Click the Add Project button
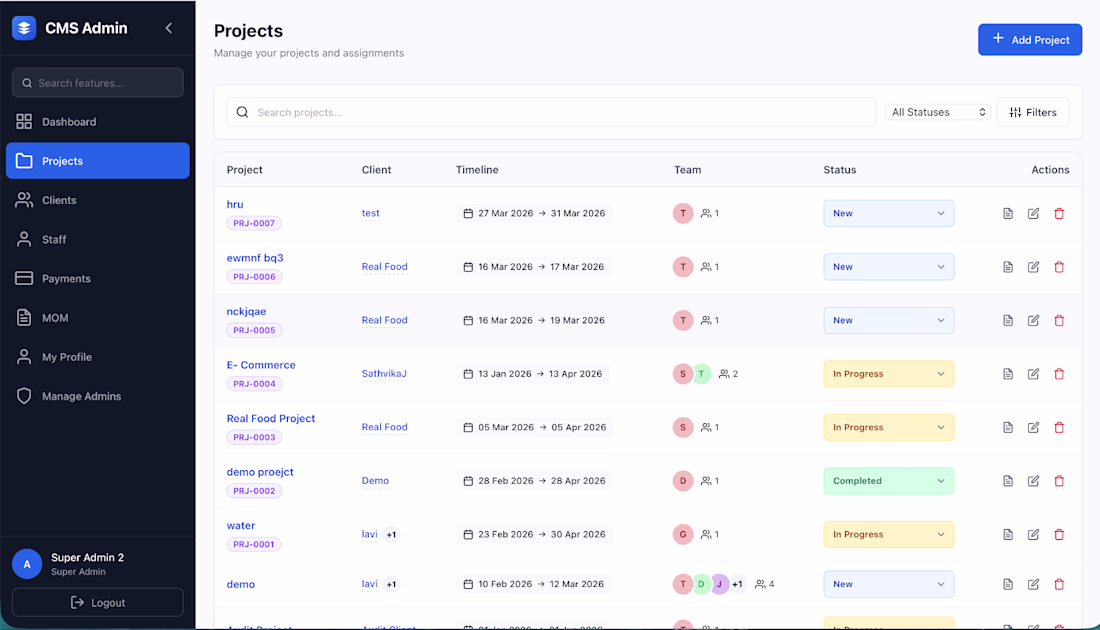 click(1030, 40)
